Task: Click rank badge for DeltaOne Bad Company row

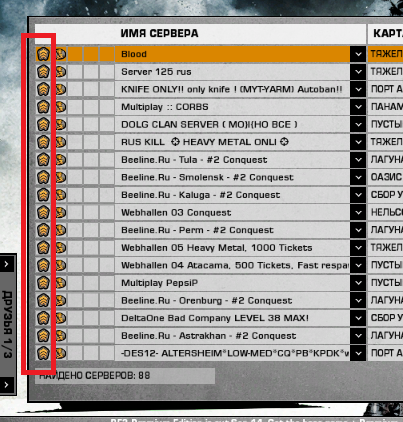Action: pos(43,318)
